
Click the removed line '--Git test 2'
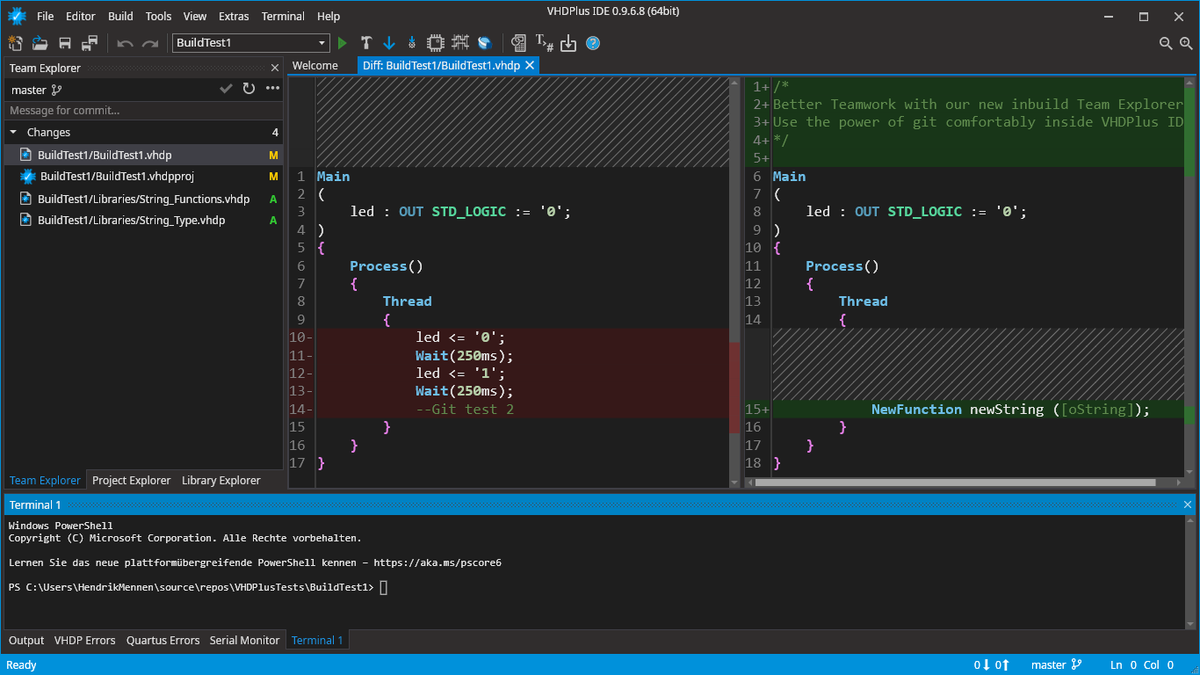coord(465,409)
